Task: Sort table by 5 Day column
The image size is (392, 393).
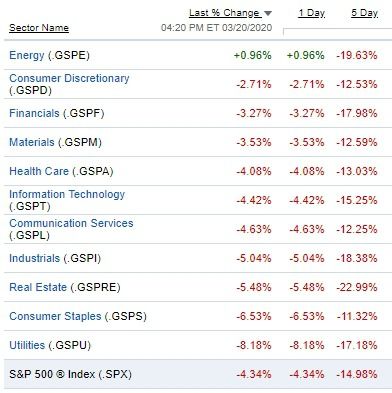Action: point(364,13)
